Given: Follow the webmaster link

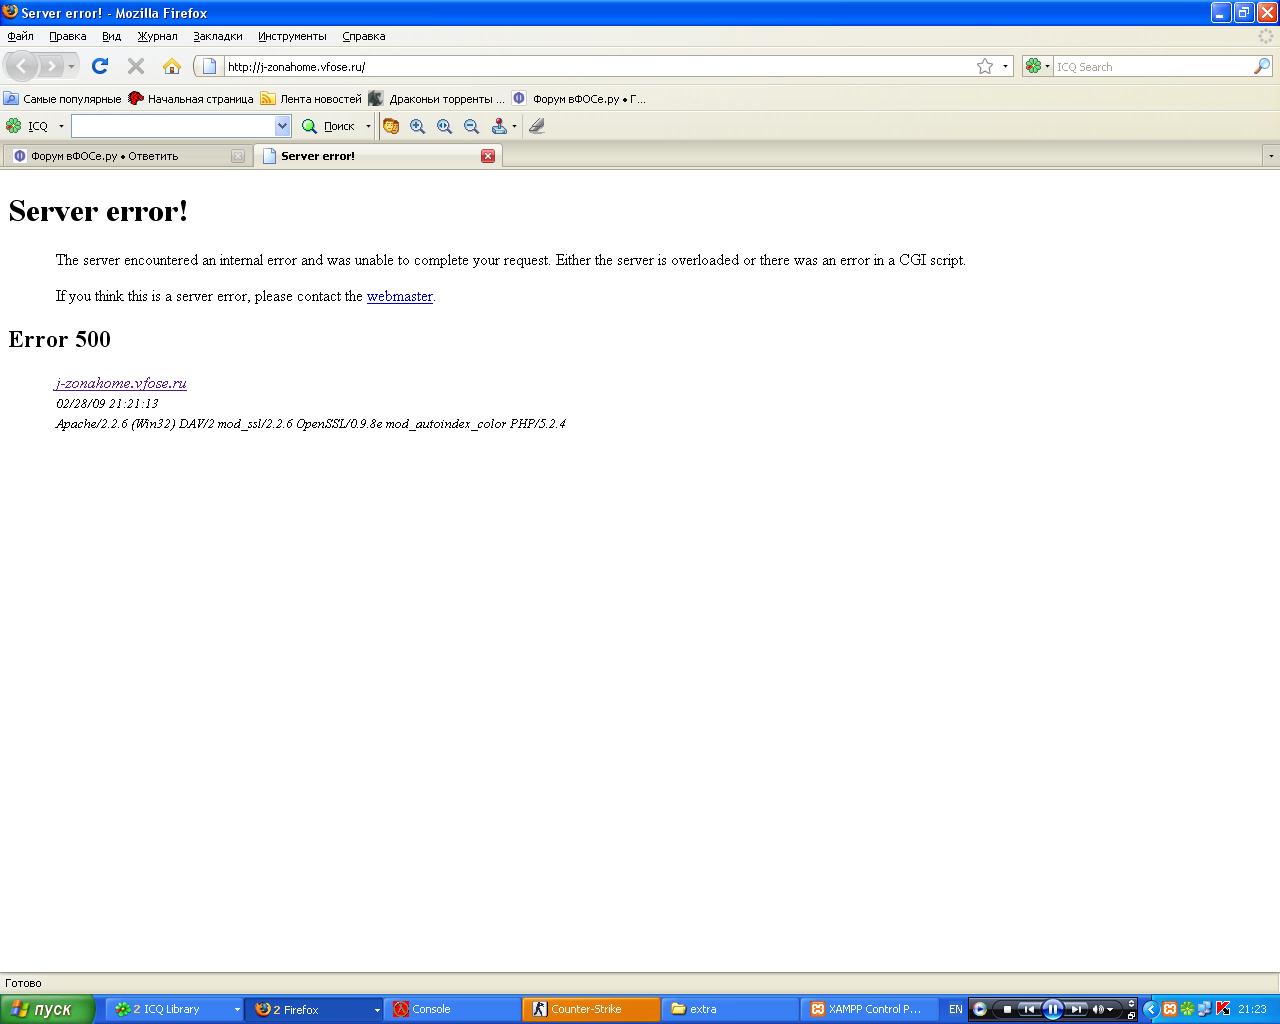Looking at the screenshot, I should click(399, 296).
